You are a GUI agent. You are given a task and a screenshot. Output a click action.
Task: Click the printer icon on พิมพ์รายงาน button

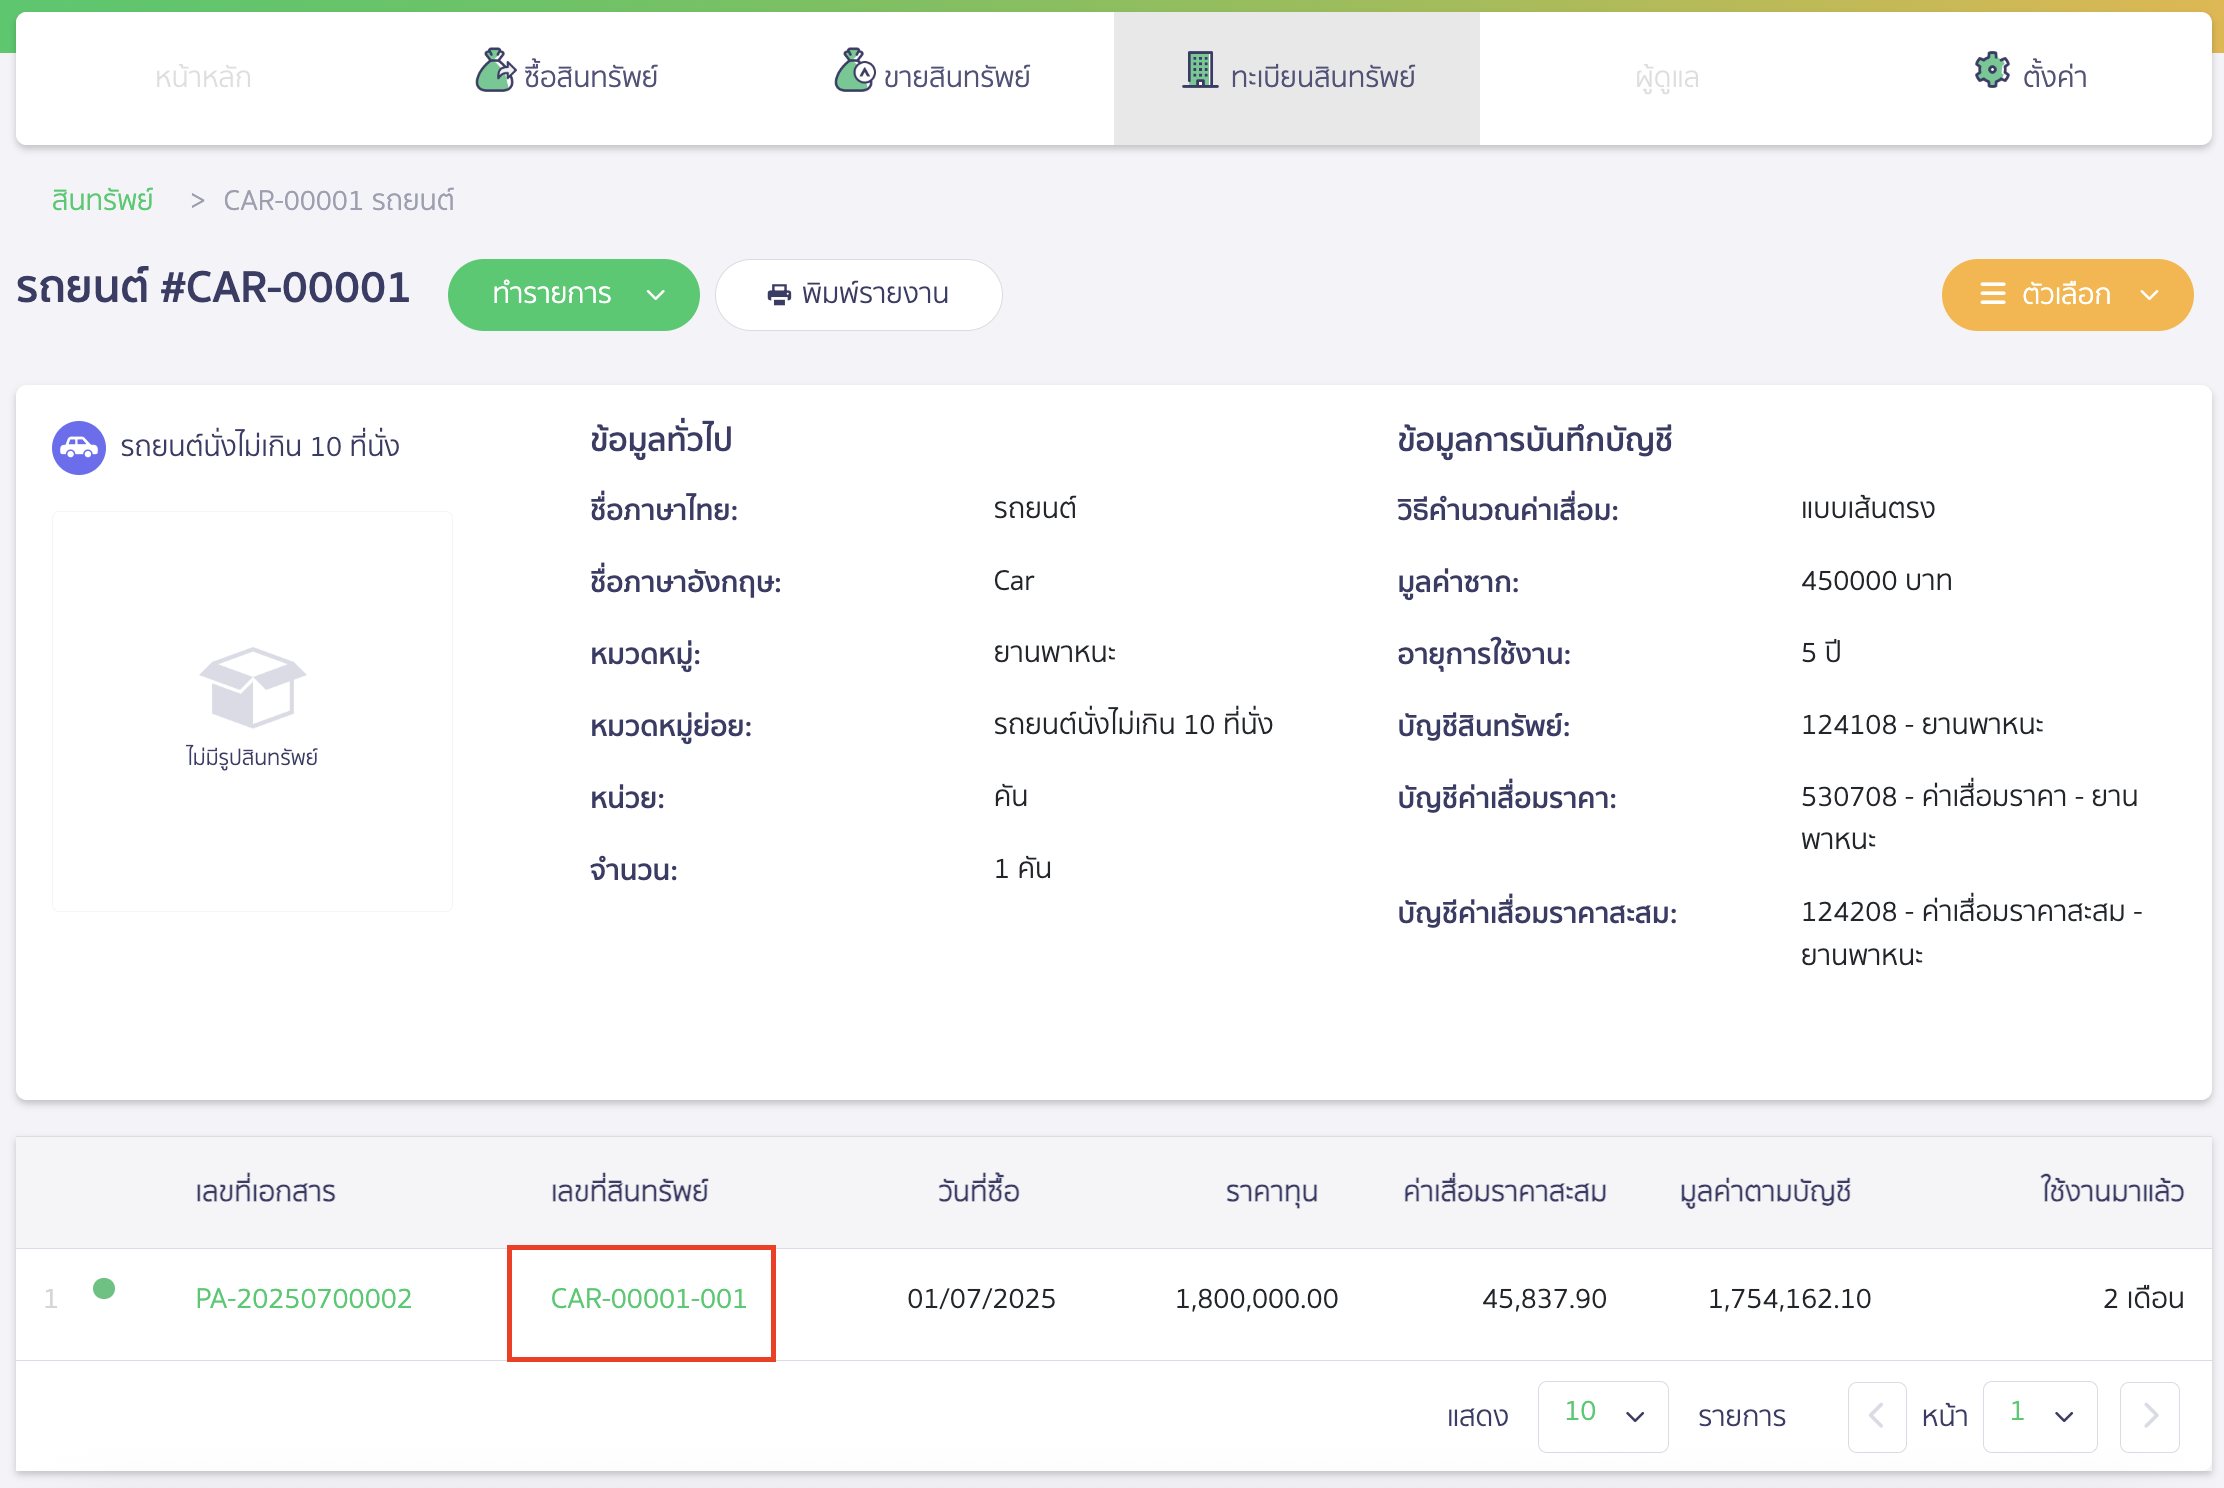778,294
